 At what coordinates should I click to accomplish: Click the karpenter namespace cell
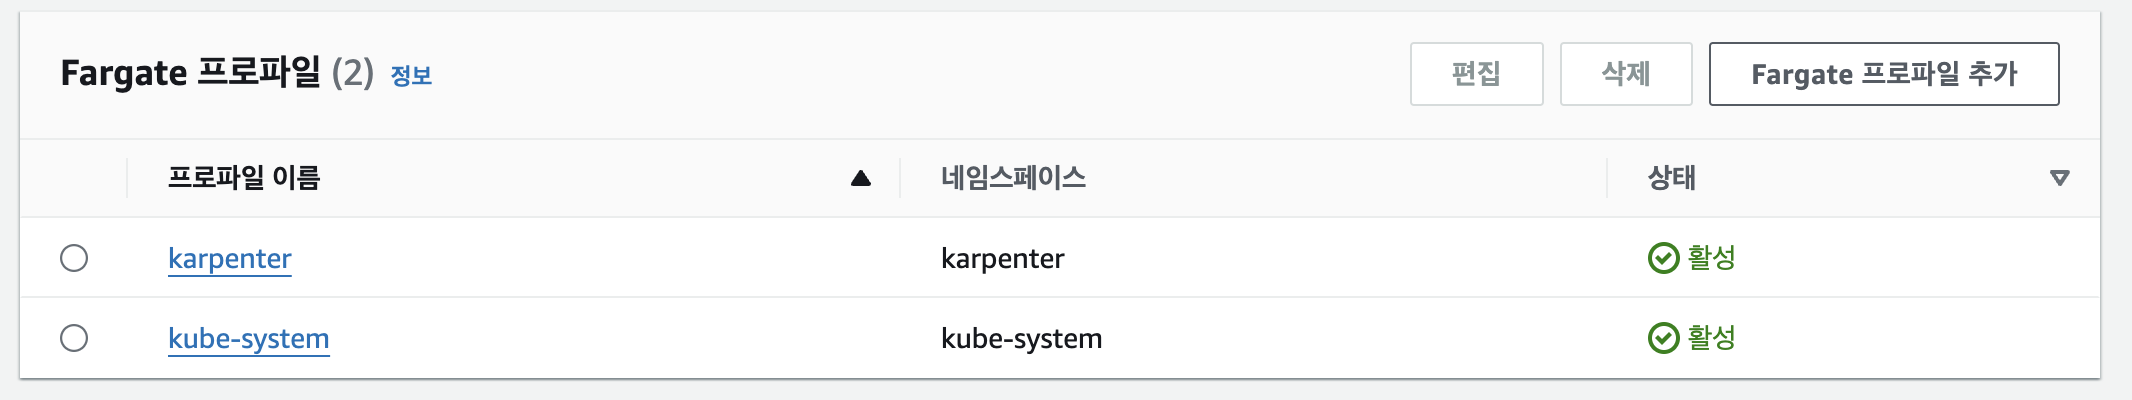point(1003,259)
